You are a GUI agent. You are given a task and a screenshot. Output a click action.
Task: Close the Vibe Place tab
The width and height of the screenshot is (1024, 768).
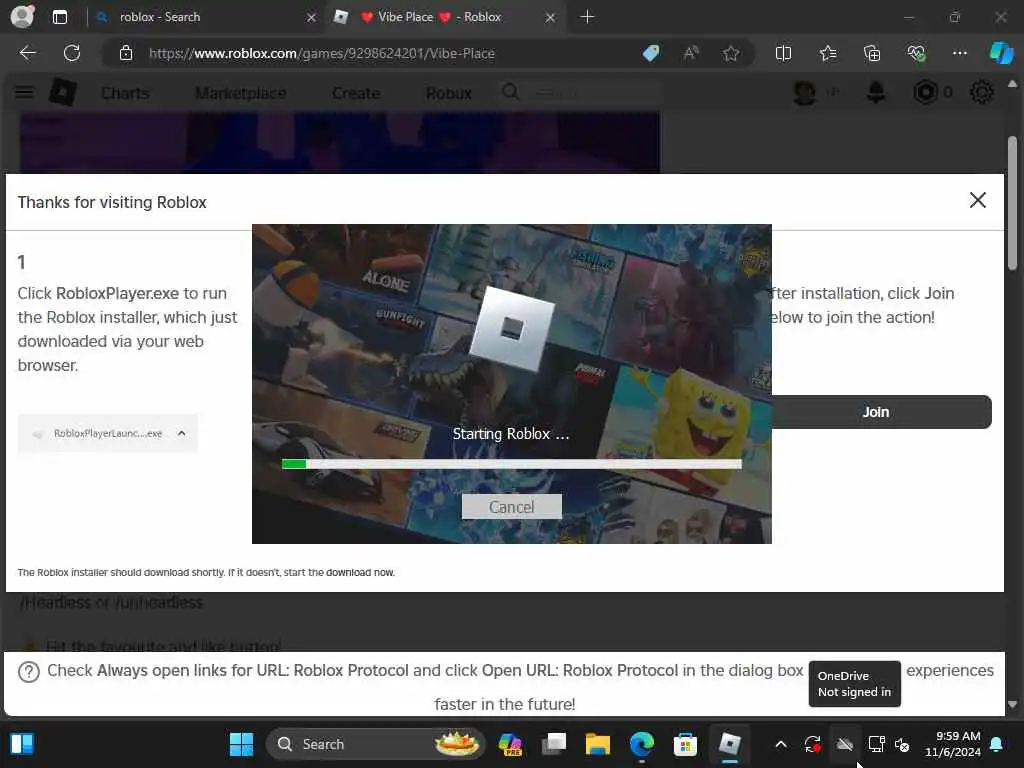click(551, 17)
